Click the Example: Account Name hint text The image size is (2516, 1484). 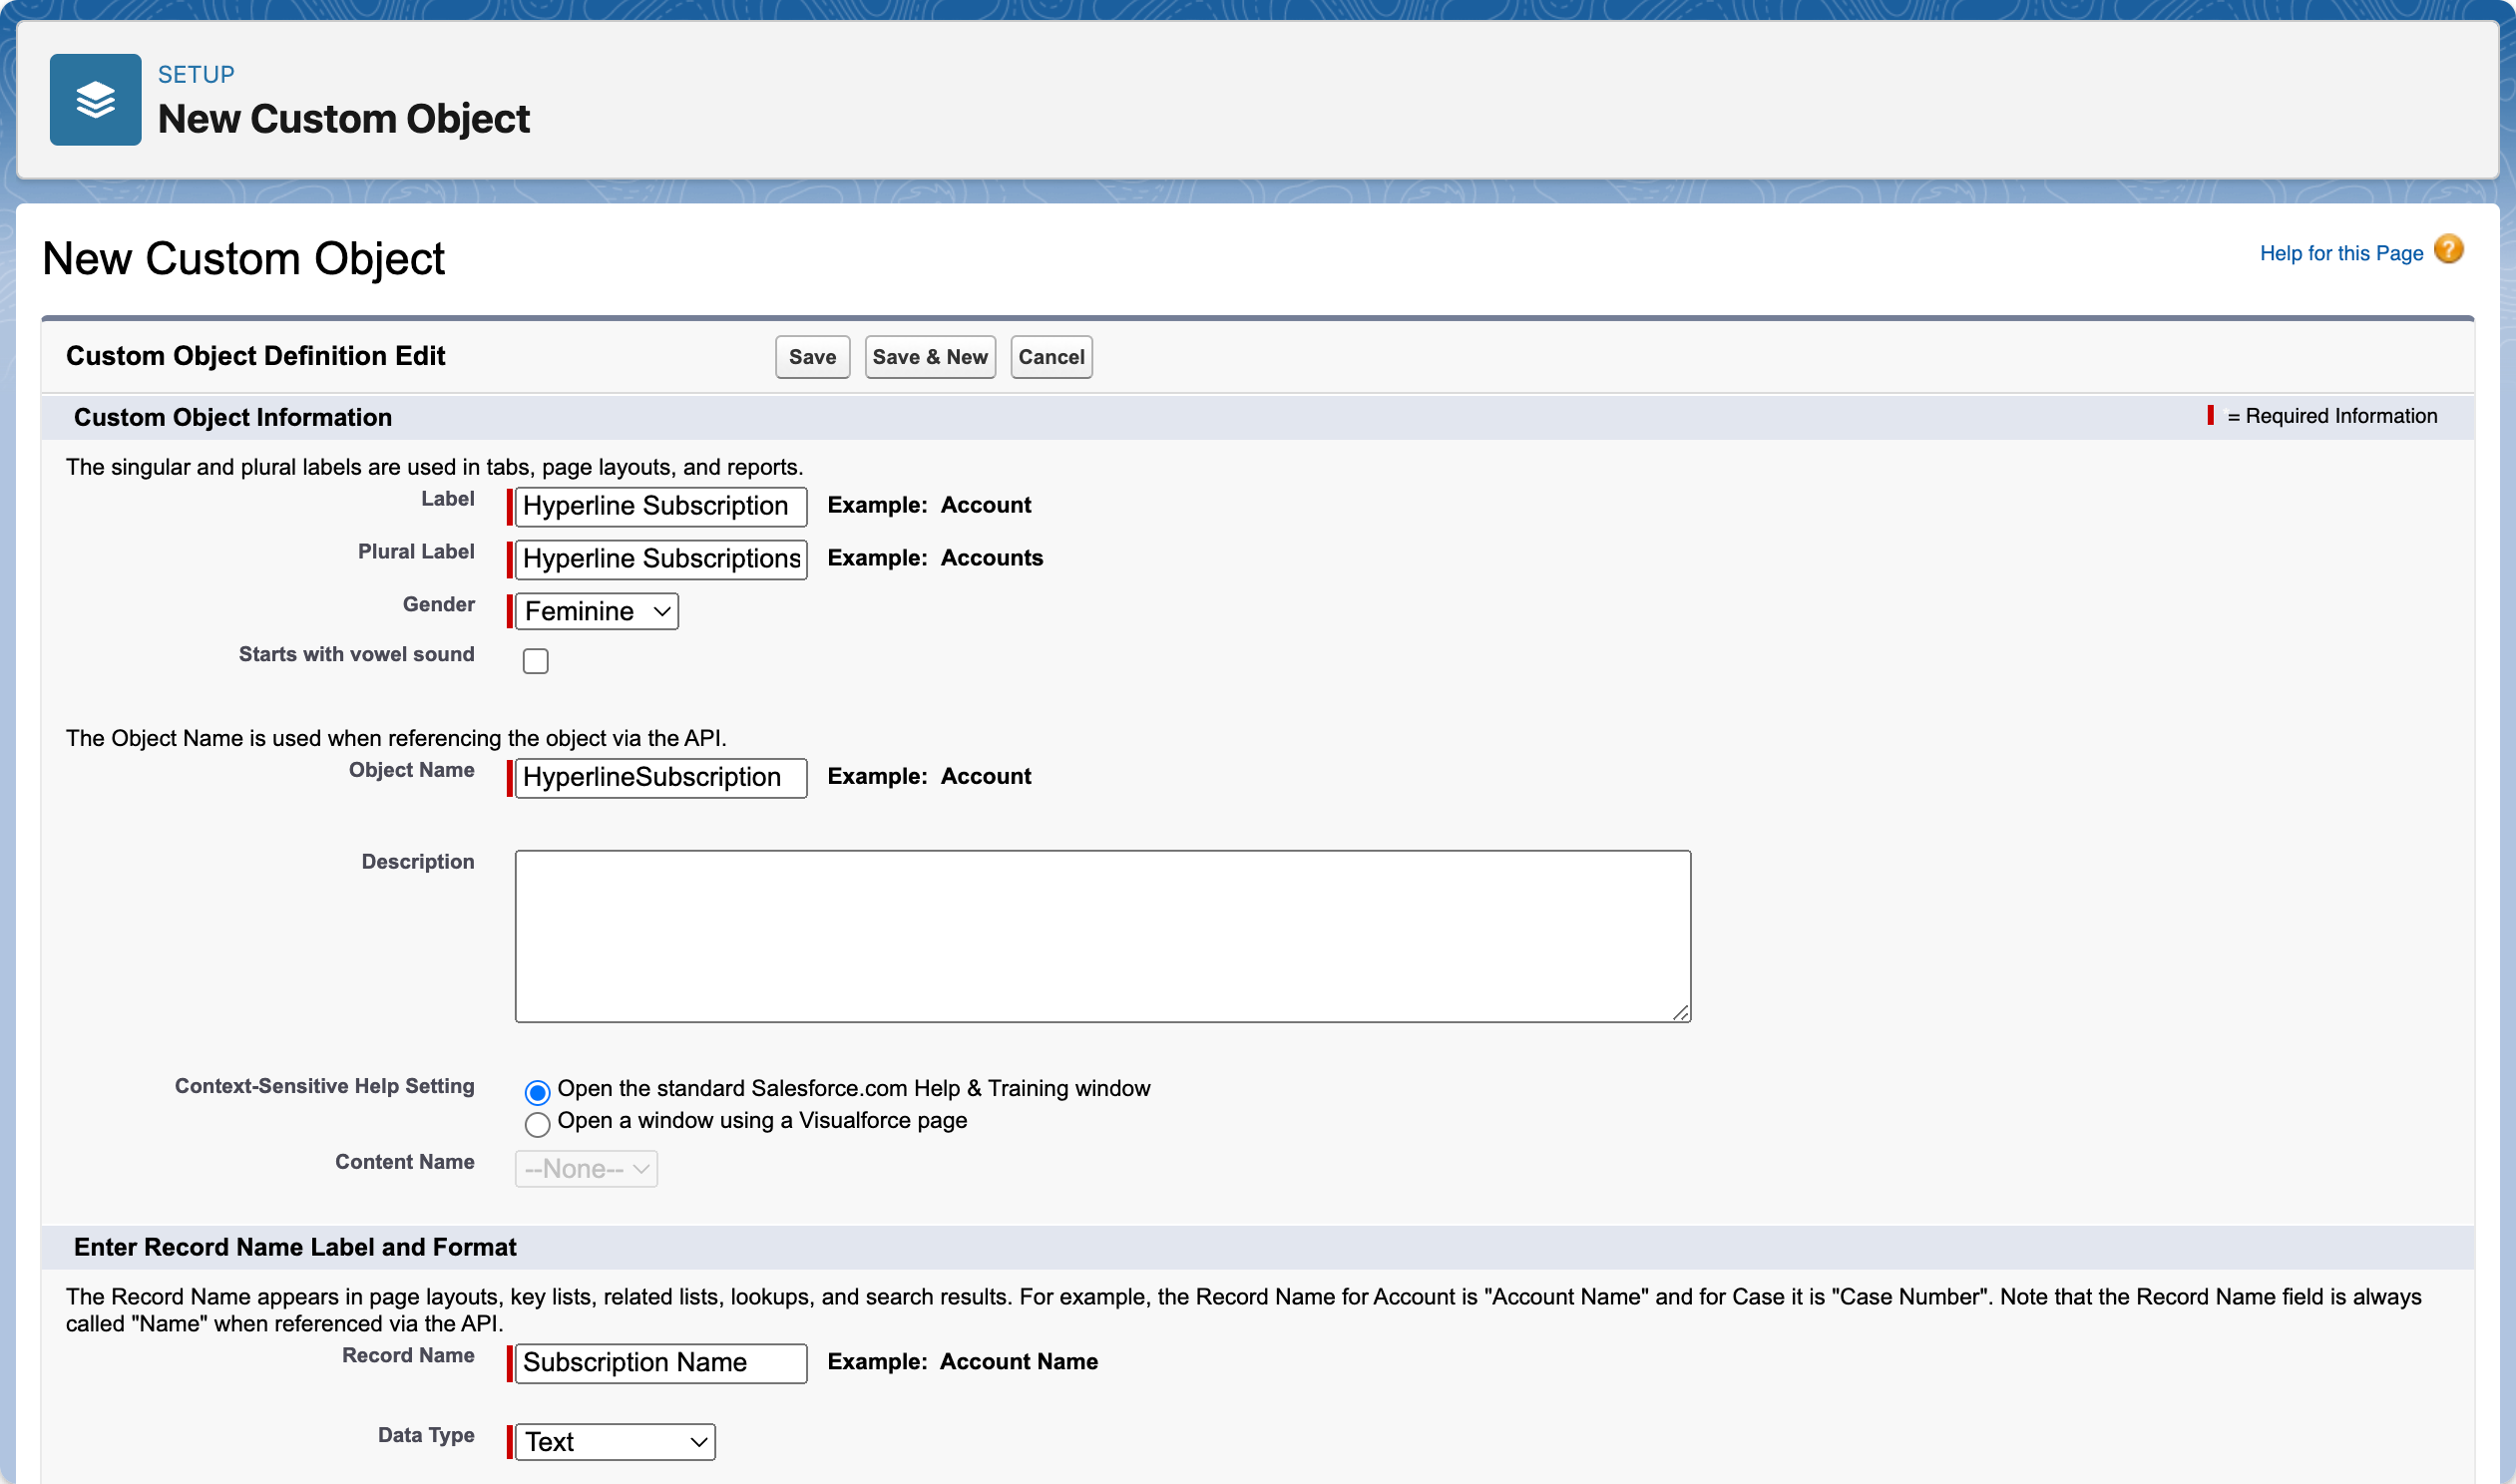click(x=962, y=1362)
